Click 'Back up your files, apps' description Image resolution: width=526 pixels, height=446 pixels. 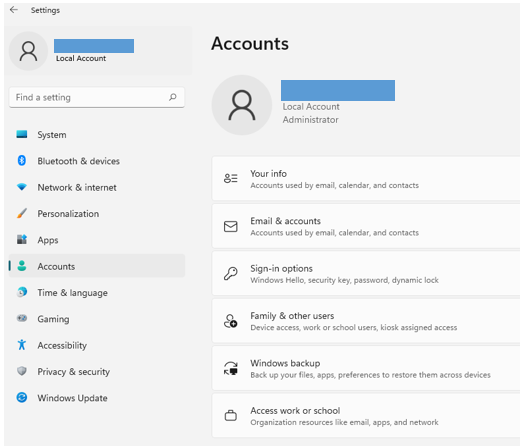(x=370, y=375)
